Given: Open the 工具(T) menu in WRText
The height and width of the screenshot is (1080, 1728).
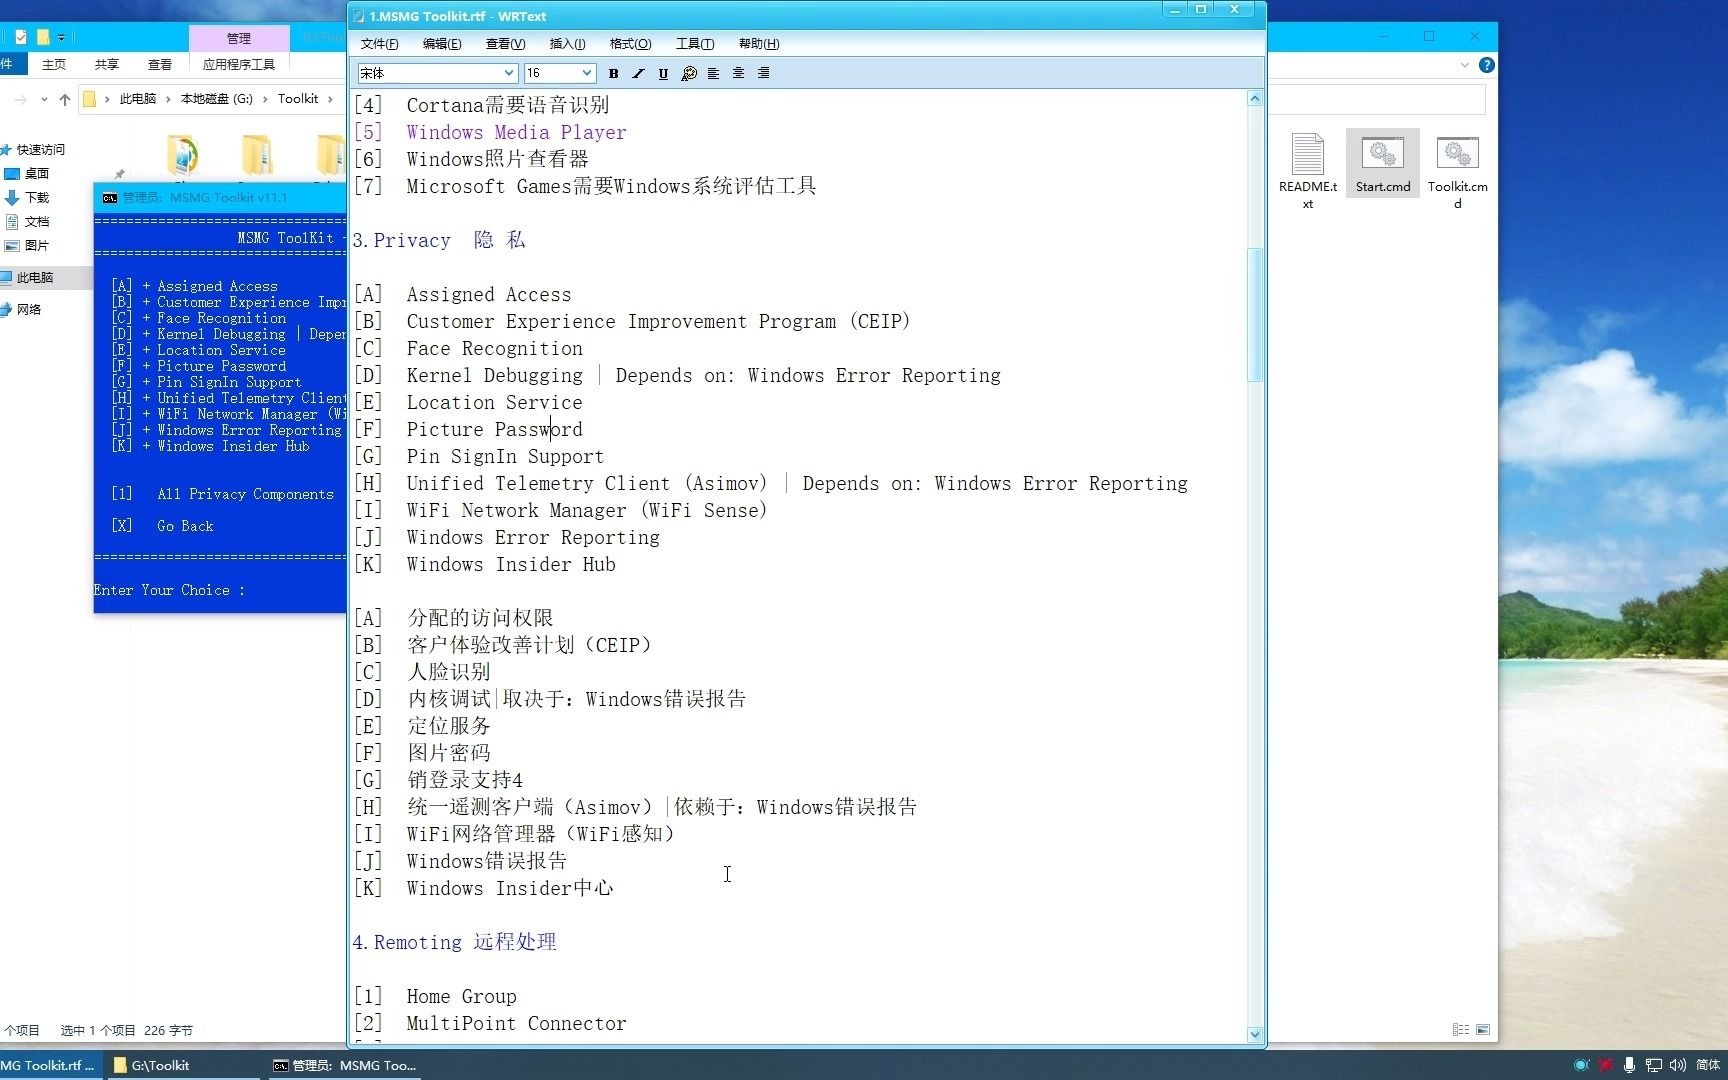Looking at the screenshot, I should (x=694, y=44).
